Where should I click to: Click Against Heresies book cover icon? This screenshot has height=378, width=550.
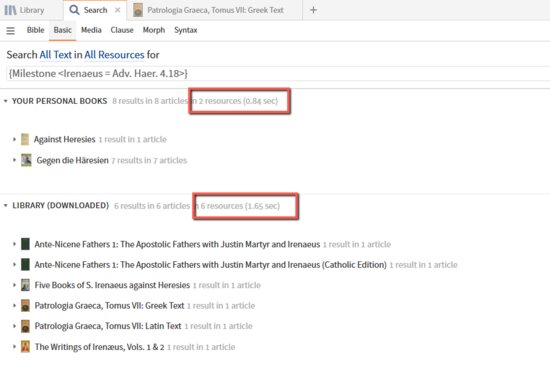click(25, 139)
